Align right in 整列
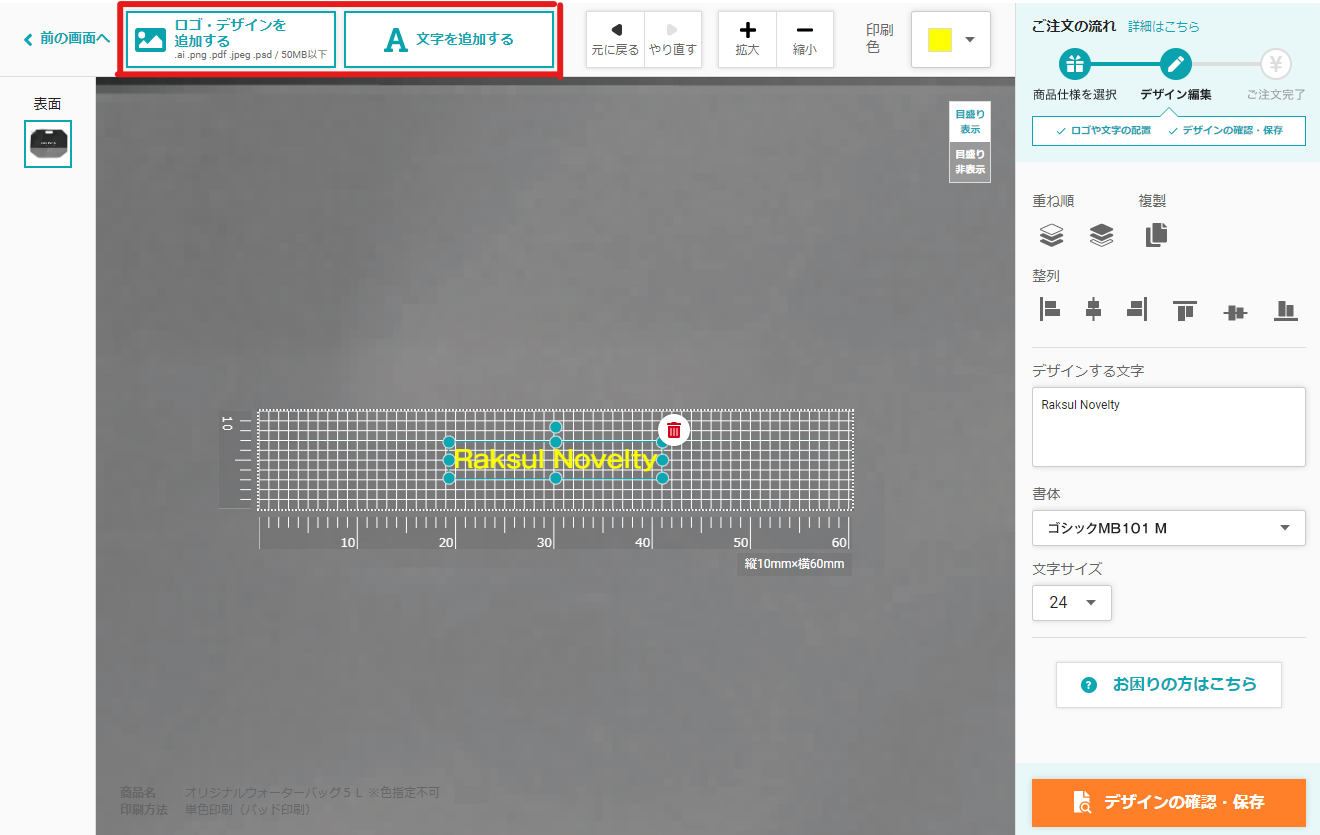The height and width of the screenshot is (835, 1320). (x=1137, y=310)
